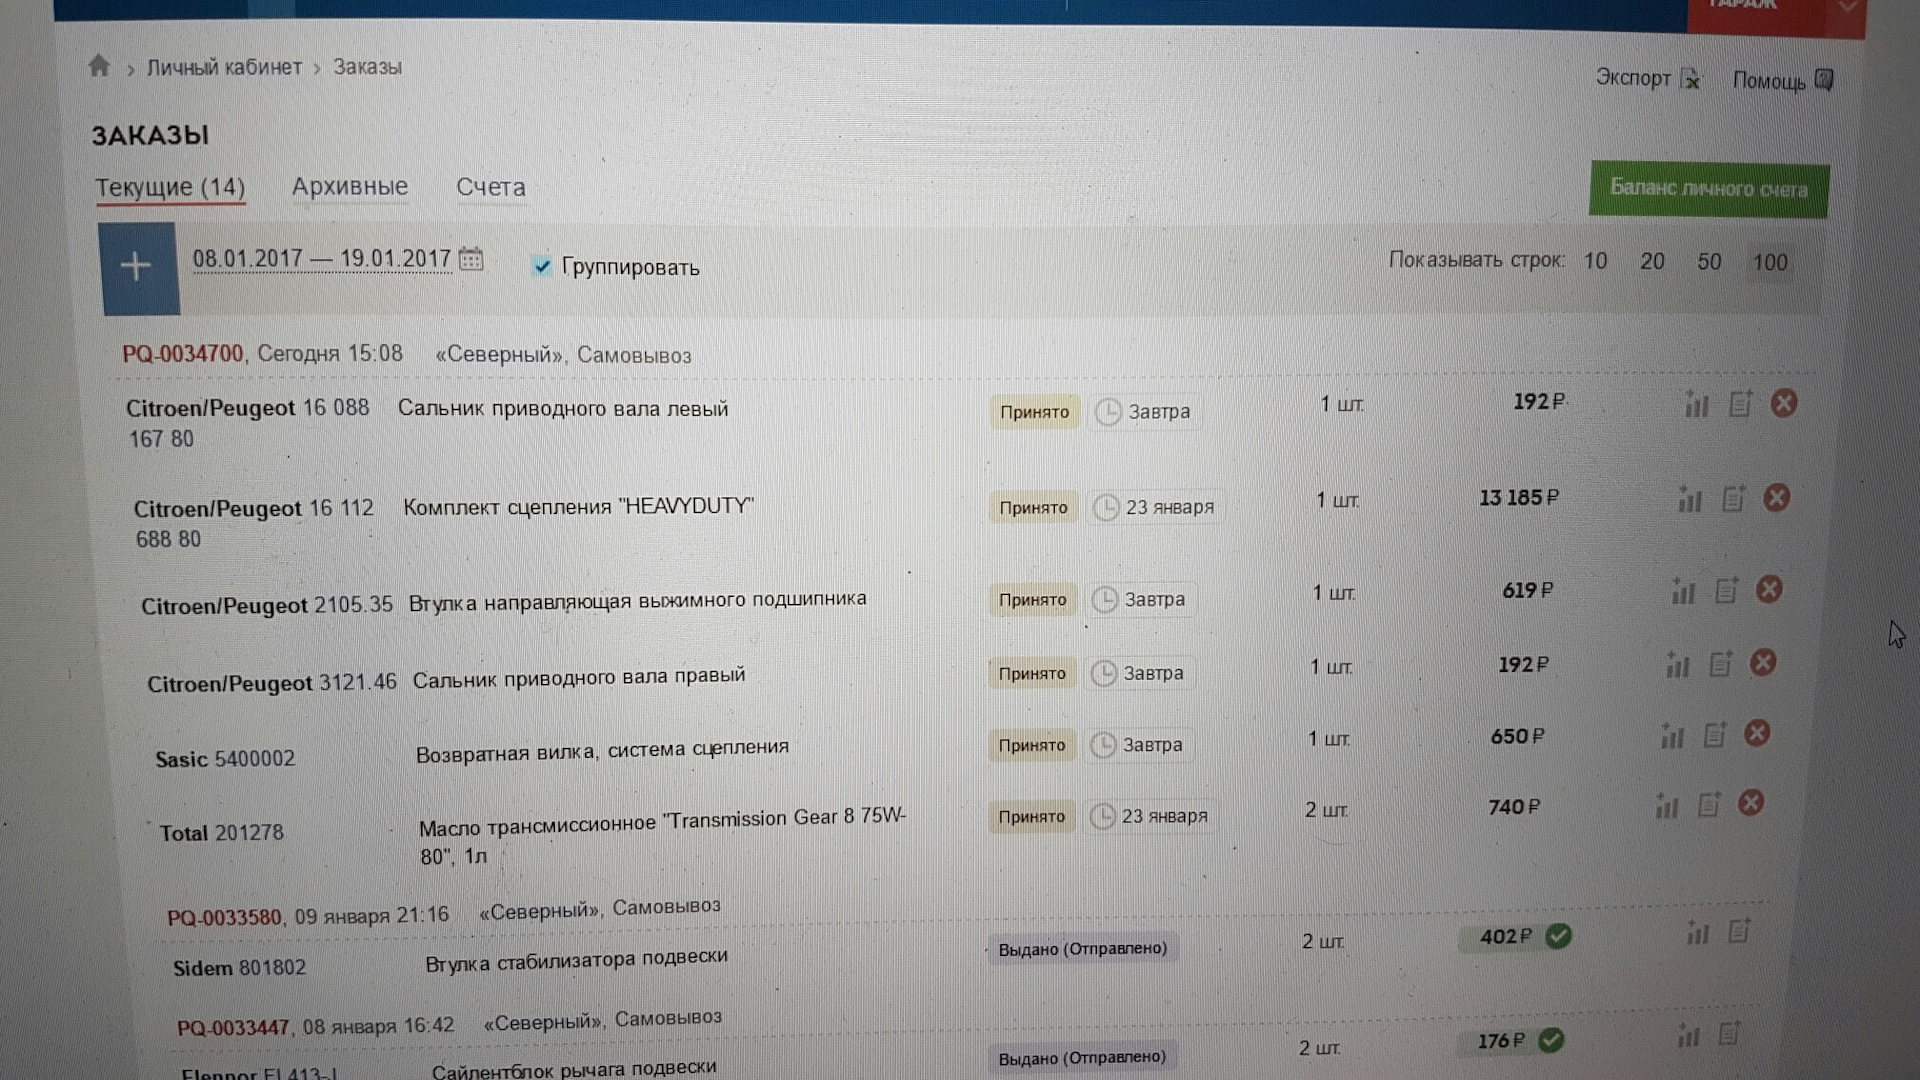
Task: Open the home breadcrumb icon
Action: (100, 65)
